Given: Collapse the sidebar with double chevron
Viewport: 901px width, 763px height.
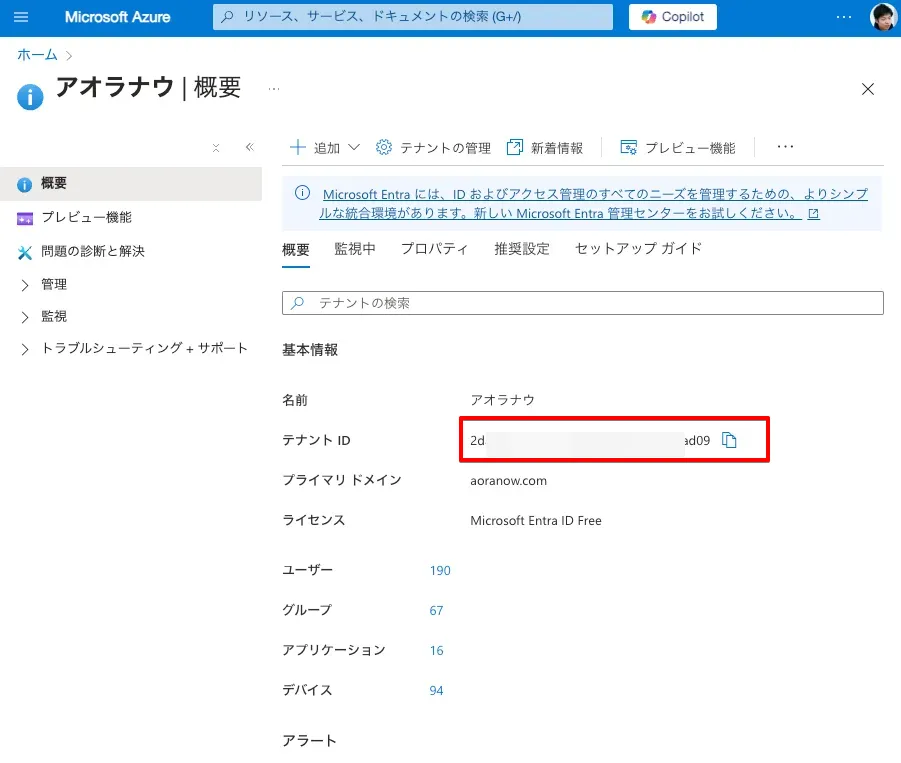Looking at the screenshot, I should pyautogui.click(x=249, y=147).
